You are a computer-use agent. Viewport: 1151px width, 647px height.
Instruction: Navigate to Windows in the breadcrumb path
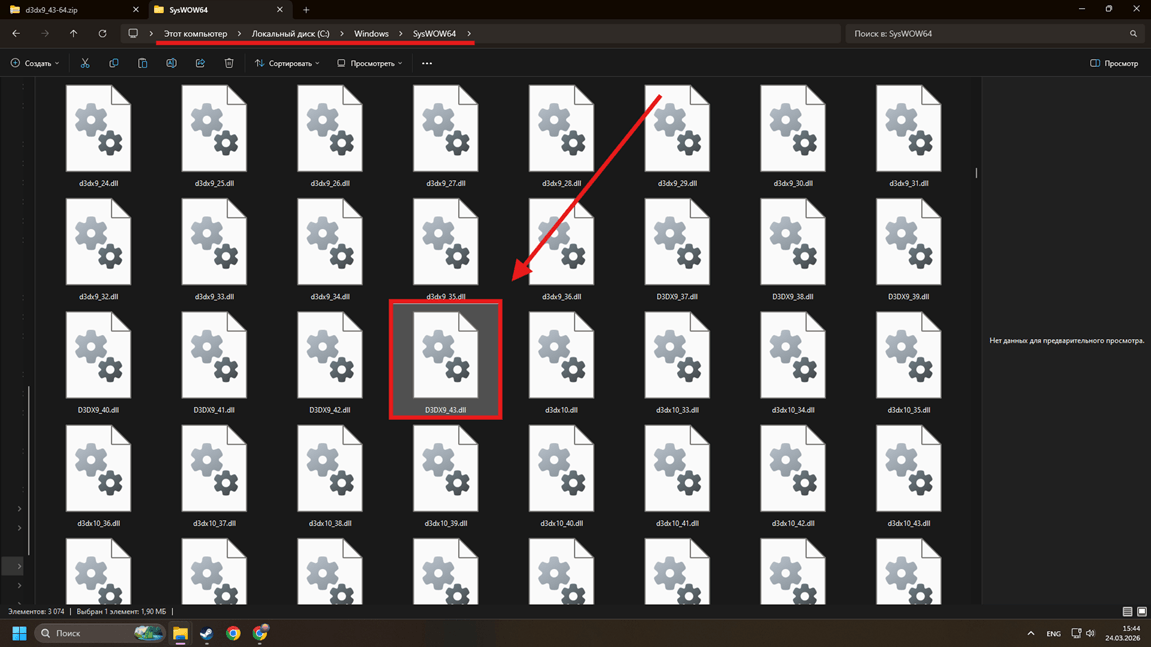point(371,34)
